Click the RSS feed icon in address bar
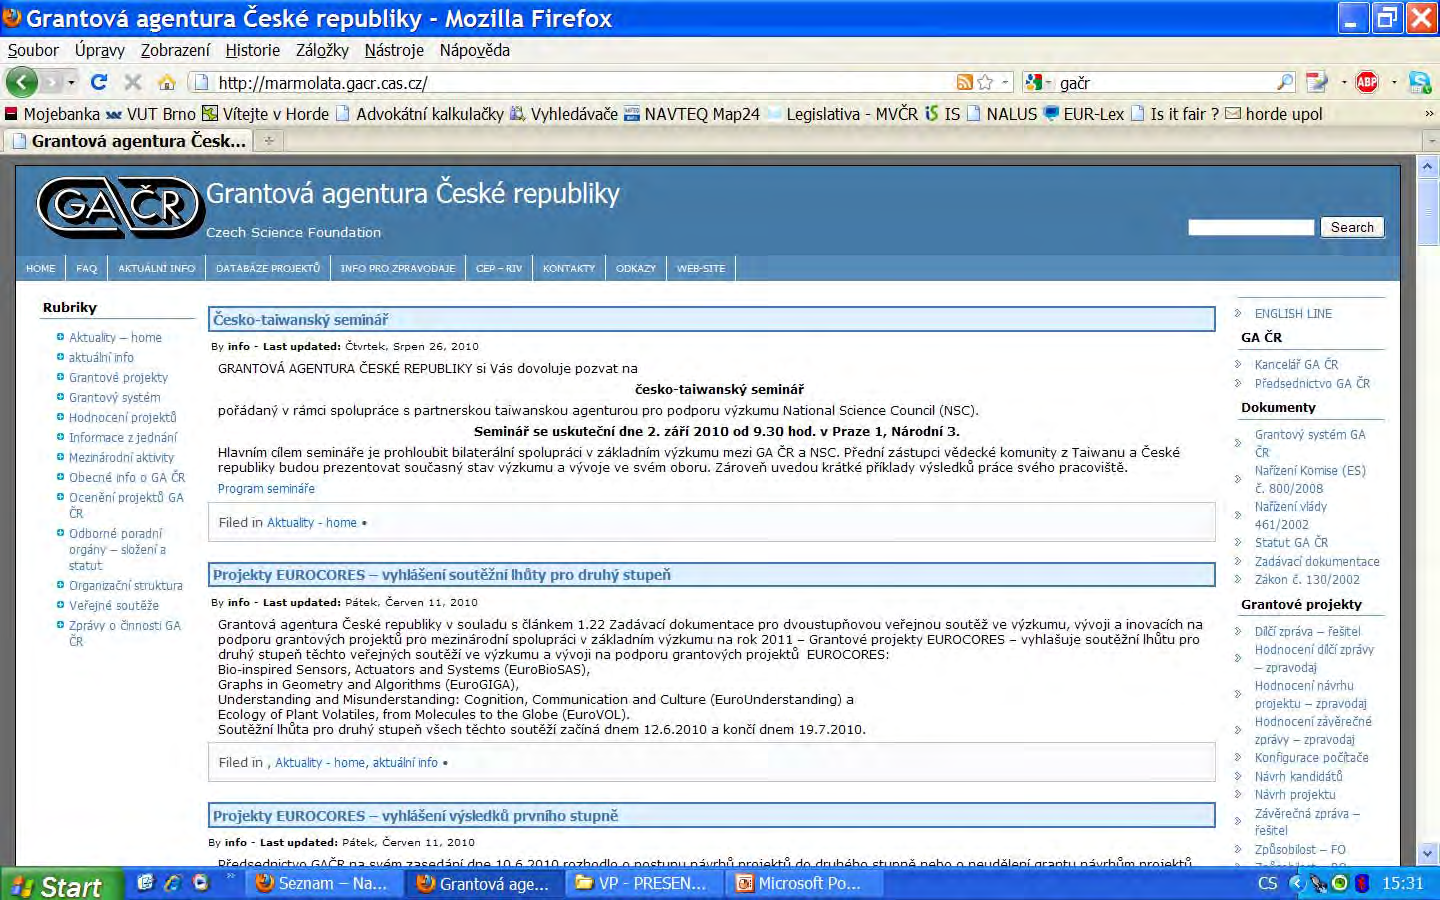 click(964, 83)
